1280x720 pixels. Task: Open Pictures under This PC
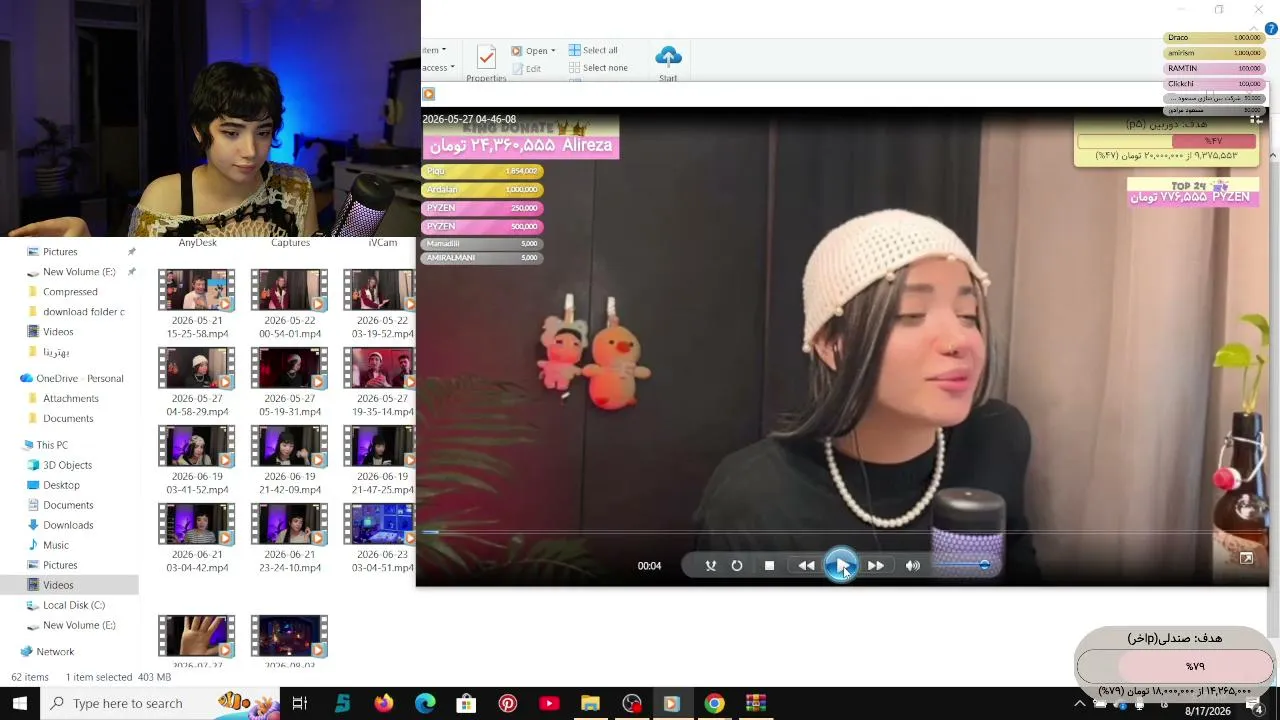coord(60,565)
